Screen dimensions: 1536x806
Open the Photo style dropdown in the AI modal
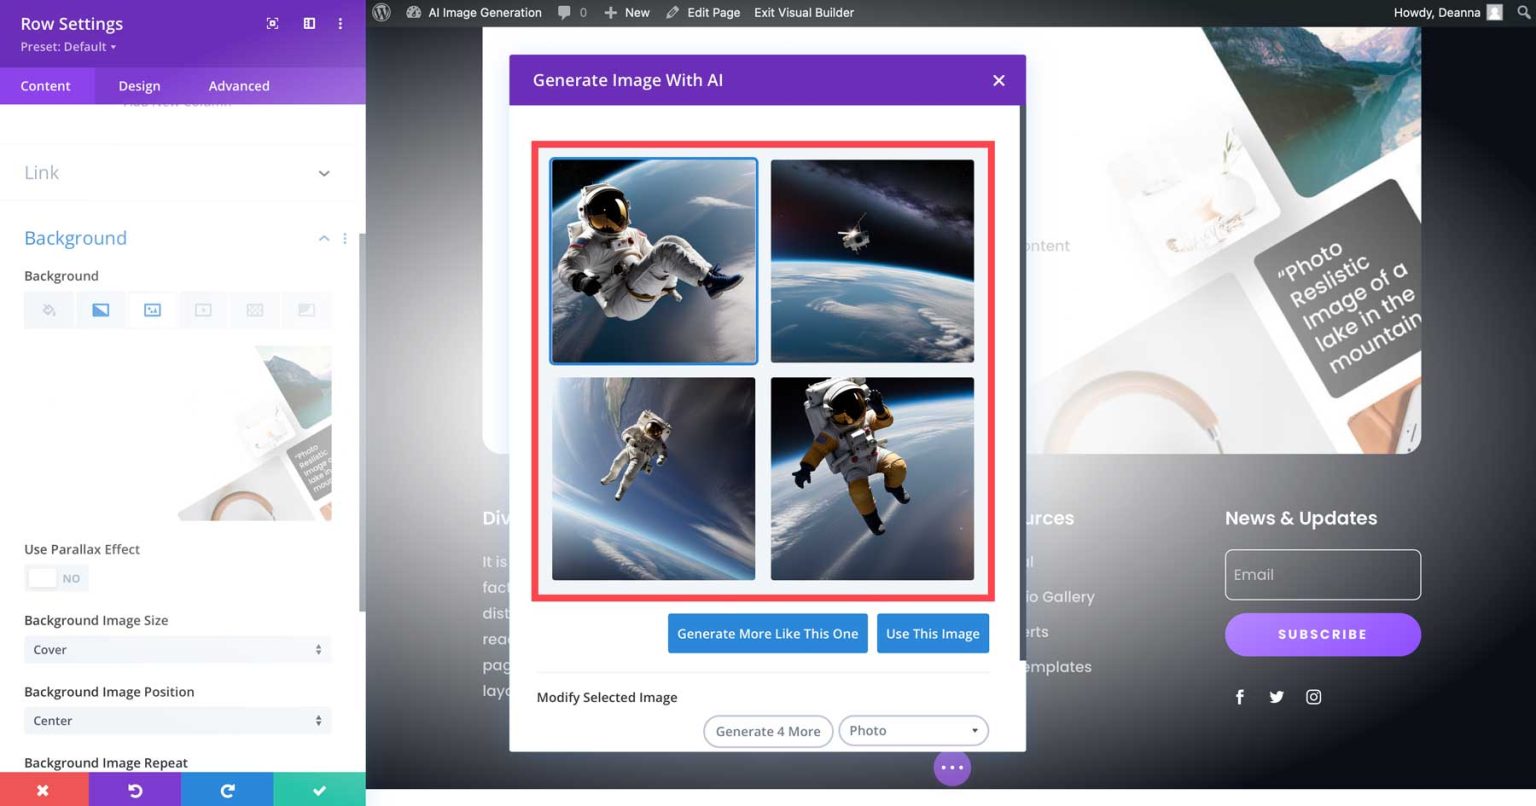tap(912, 730)
